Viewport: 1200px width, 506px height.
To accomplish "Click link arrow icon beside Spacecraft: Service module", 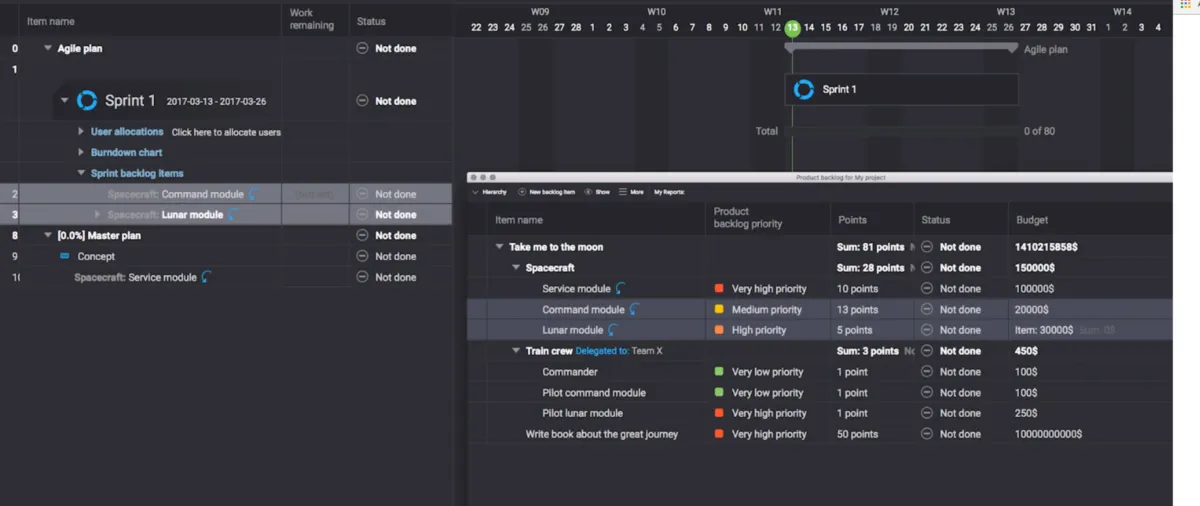I will [x=206, y=277].
